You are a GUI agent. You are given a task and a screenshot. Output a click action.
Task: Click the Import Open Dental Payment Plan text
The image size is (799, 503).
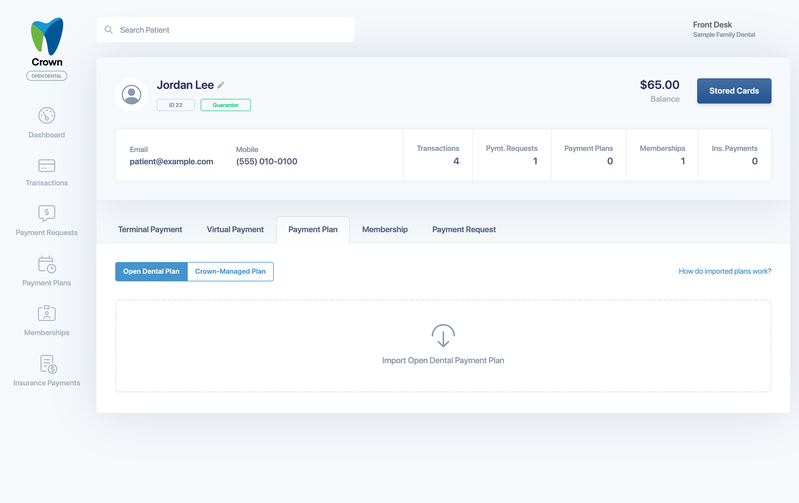pyautogui.click(x=443, y=360)
